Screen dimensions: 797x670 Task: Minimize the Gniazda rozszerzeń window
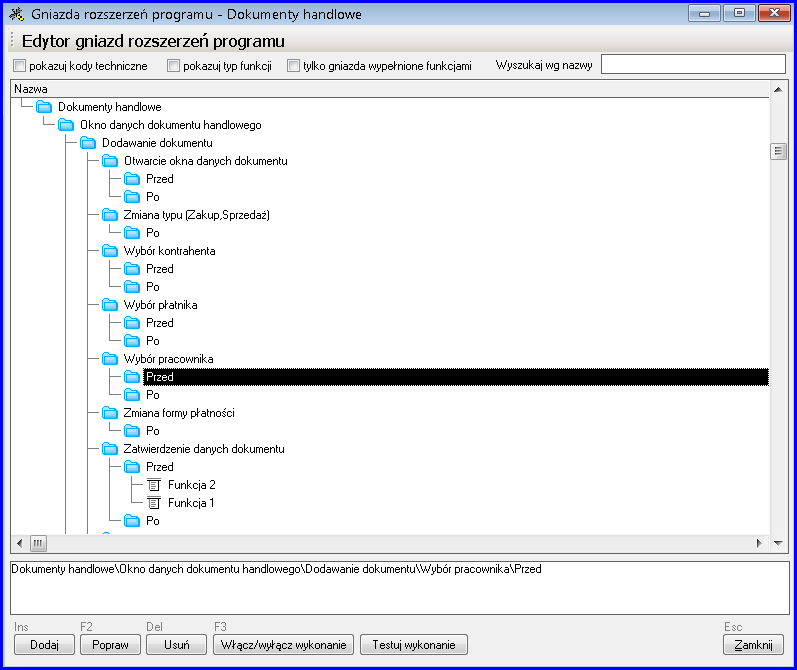pos(704,13)
